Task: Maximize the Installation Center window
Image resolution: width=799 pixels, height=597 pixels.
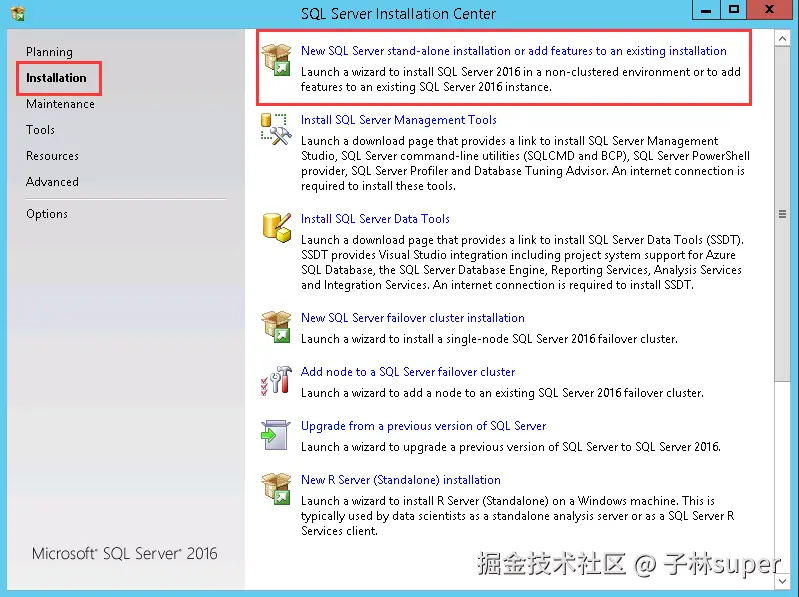Action: tap(734, 10)
